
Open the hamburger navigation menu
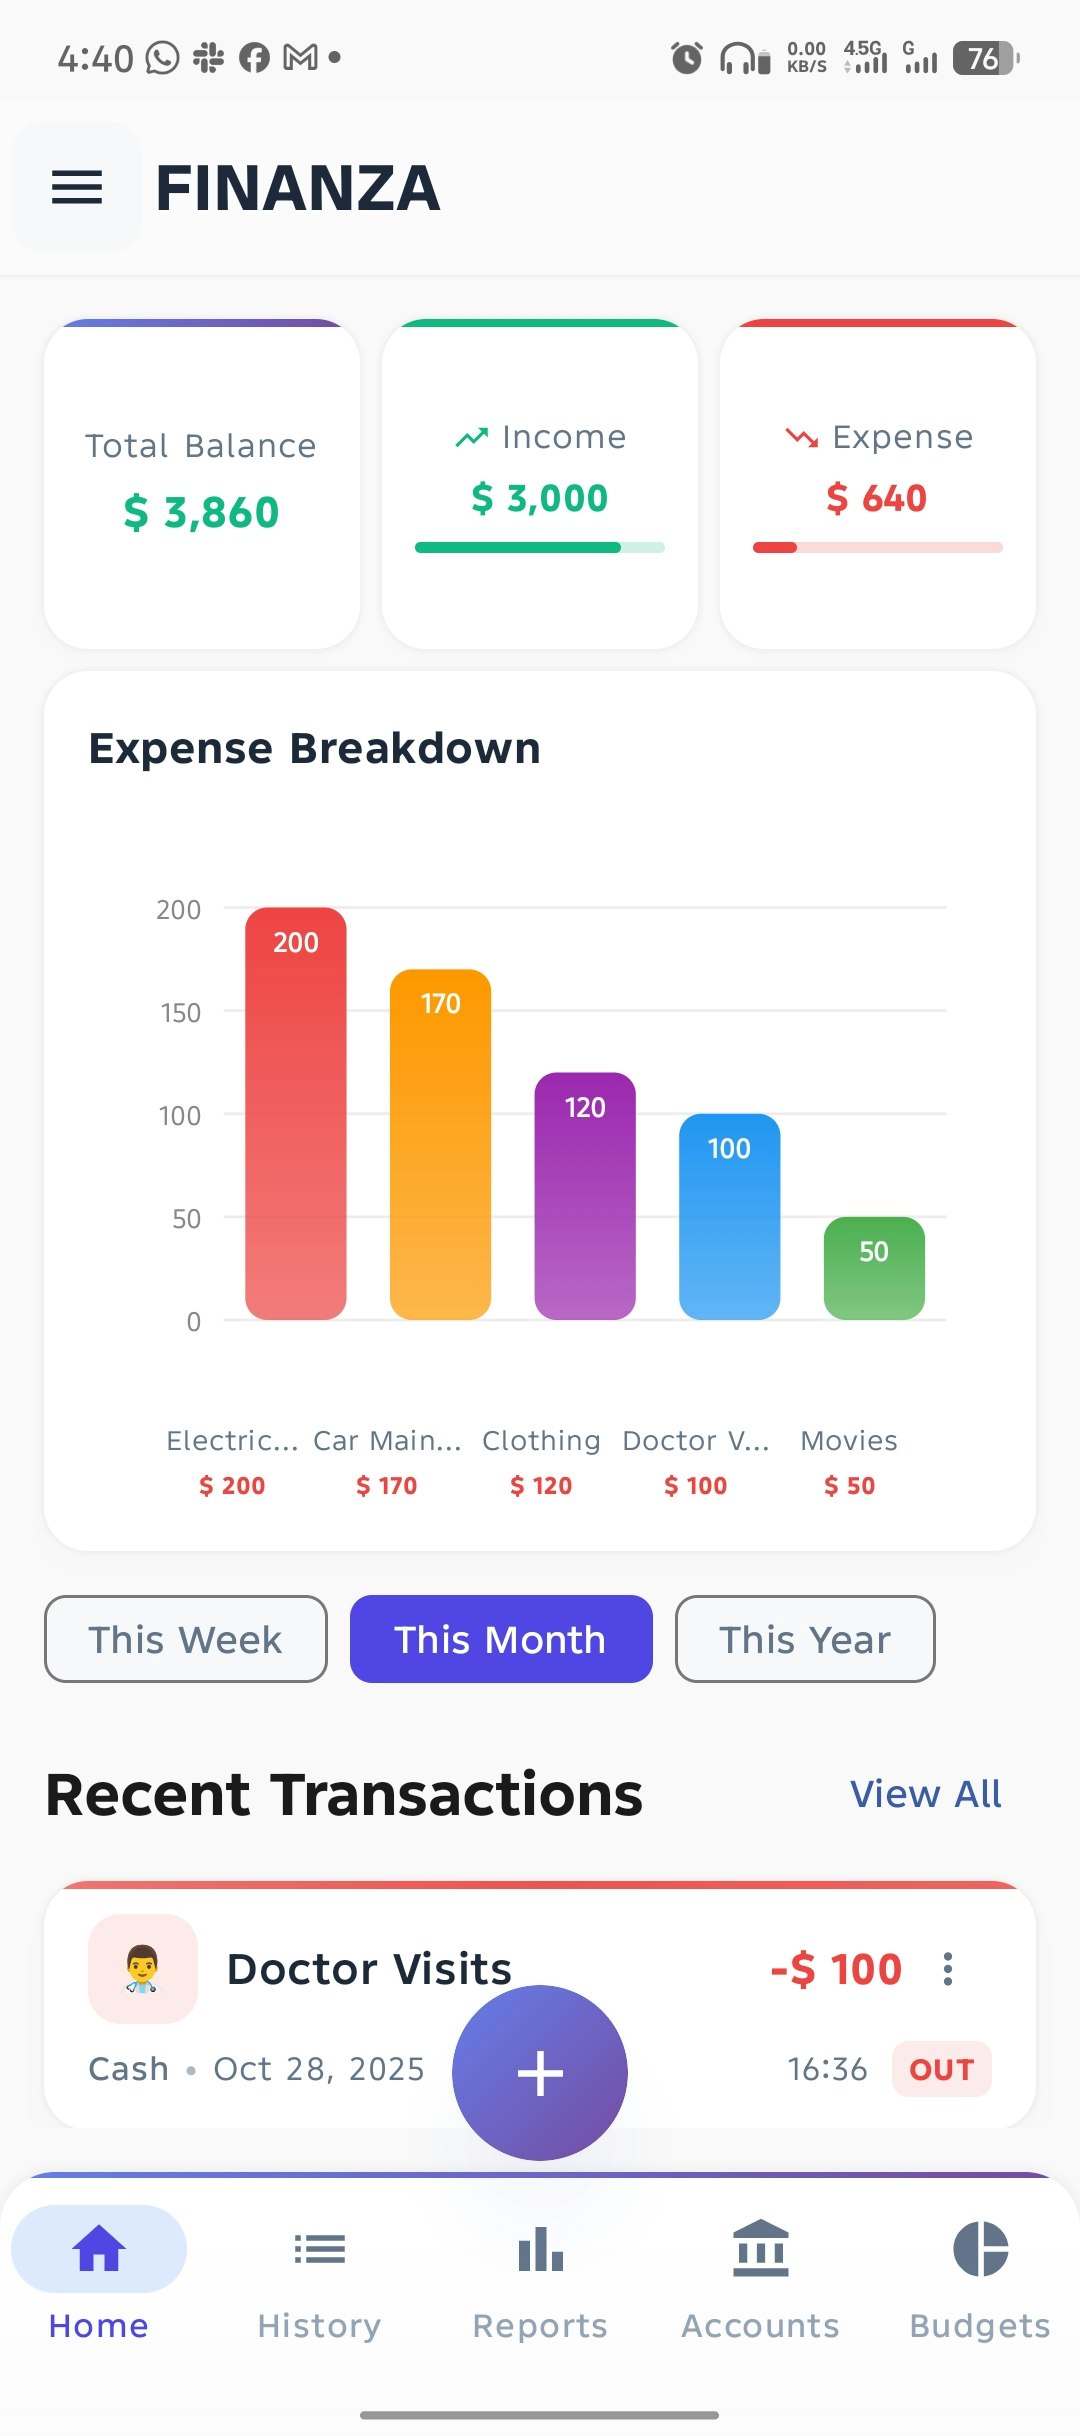(76, 188)
